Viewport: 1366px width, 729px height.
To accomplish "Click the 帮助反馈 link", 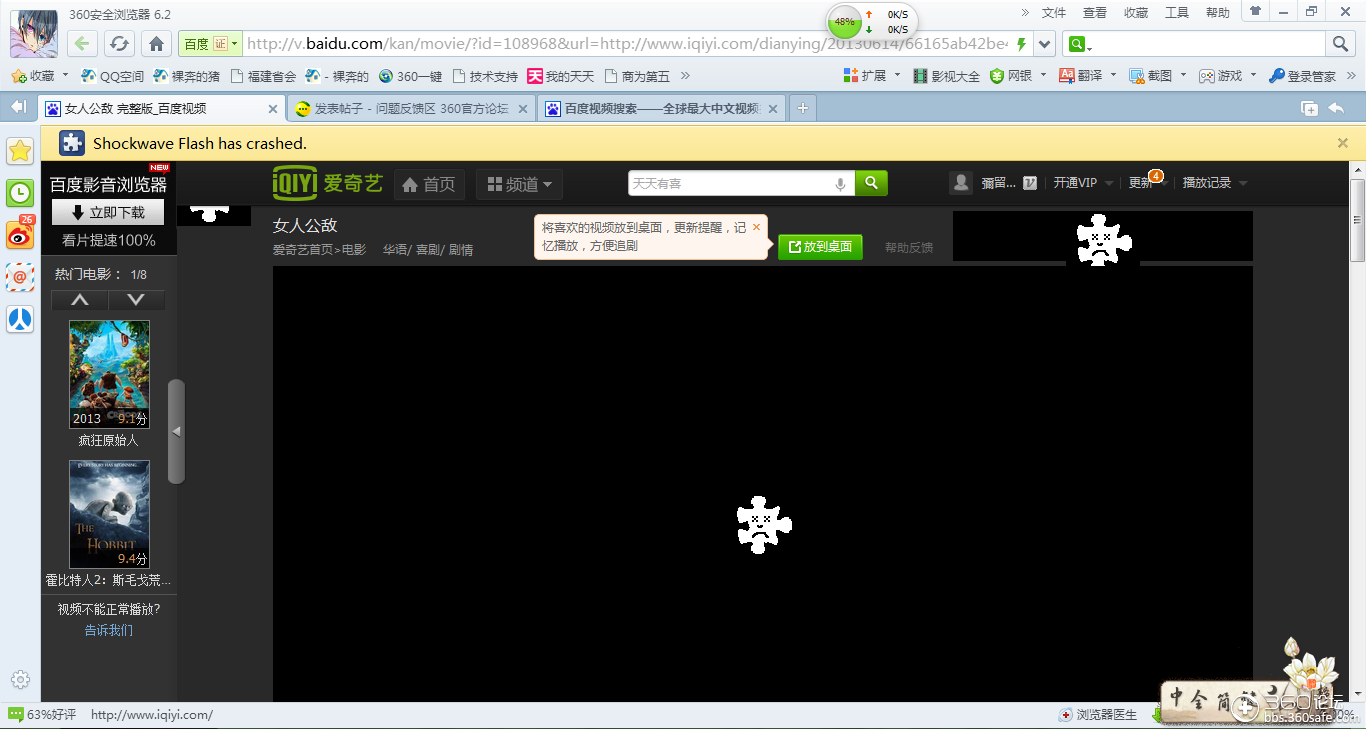I will pyautogui.click(x=909, y=247).
